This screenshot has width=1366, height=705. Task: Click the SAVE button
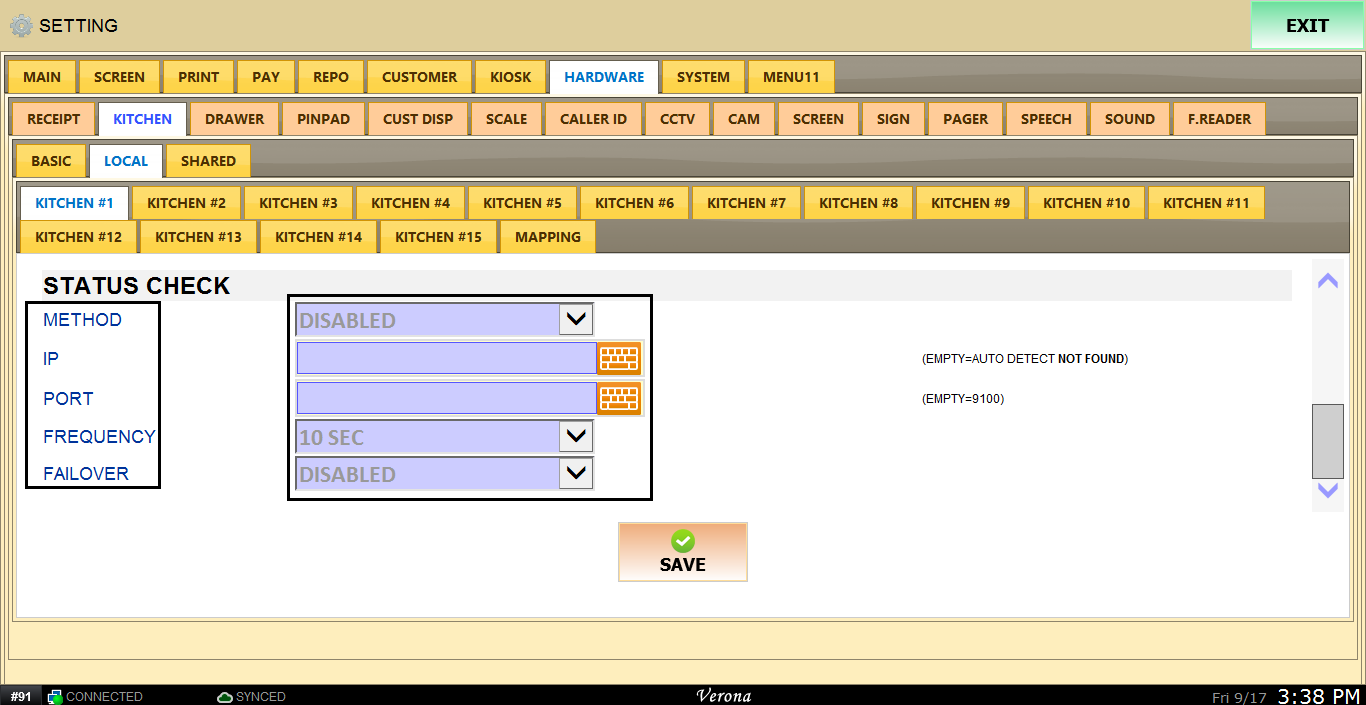click(683, 552)
